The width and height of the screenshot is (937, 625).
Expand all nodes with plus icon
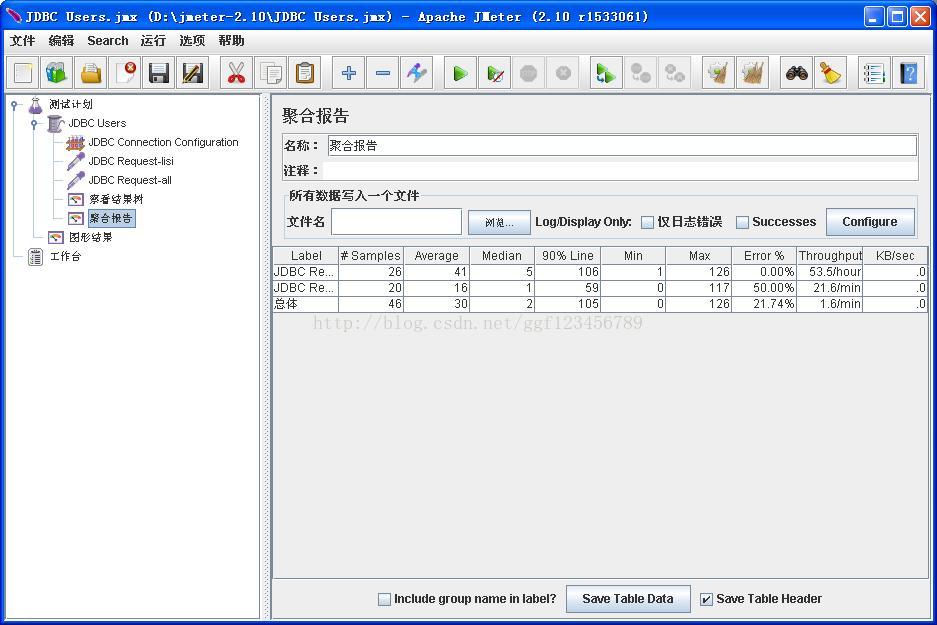tap(348, 73)
